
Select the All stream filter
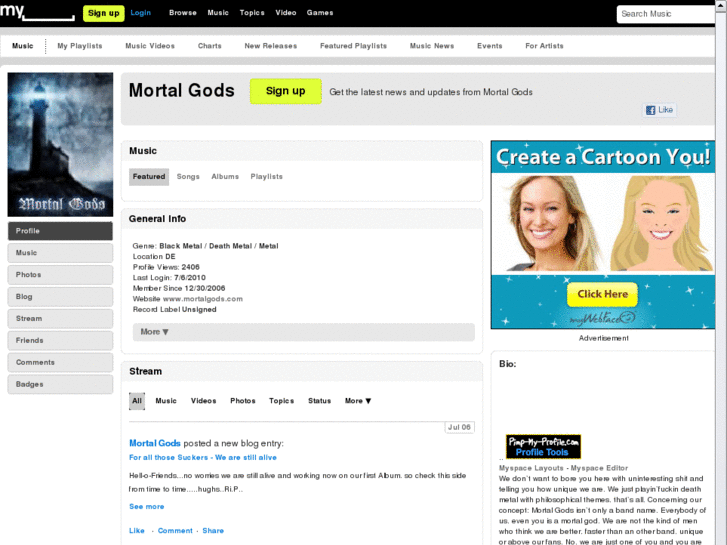tap(137, 401)
